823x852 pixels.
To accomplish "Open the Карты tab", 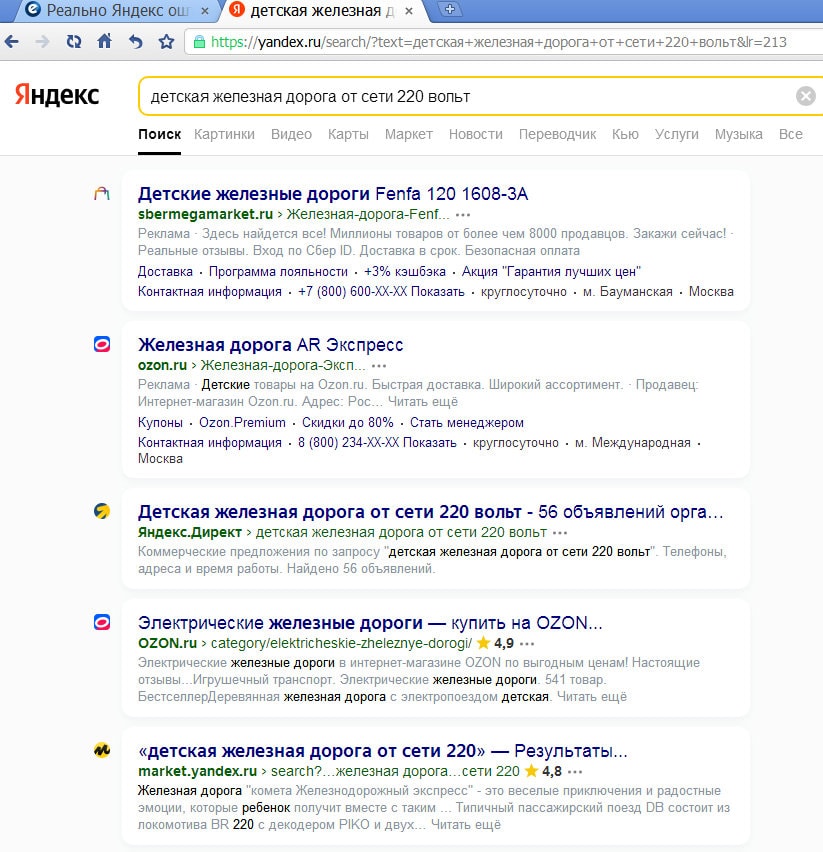I will tap(348, 134).
